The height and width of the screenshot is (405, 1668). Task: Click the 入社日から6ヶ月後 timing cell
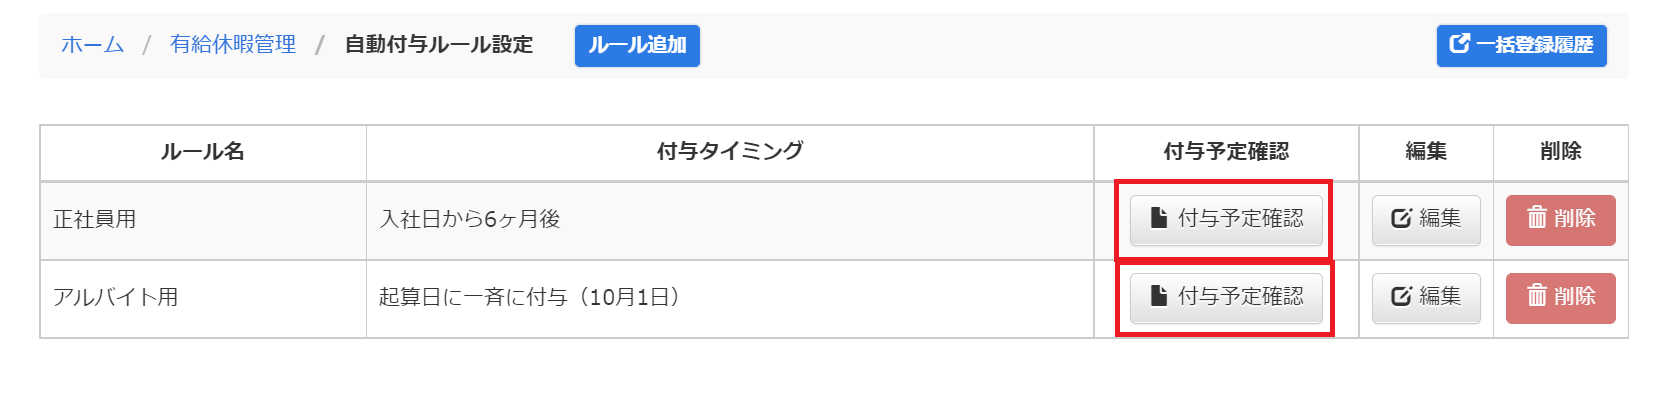[730, 220]
